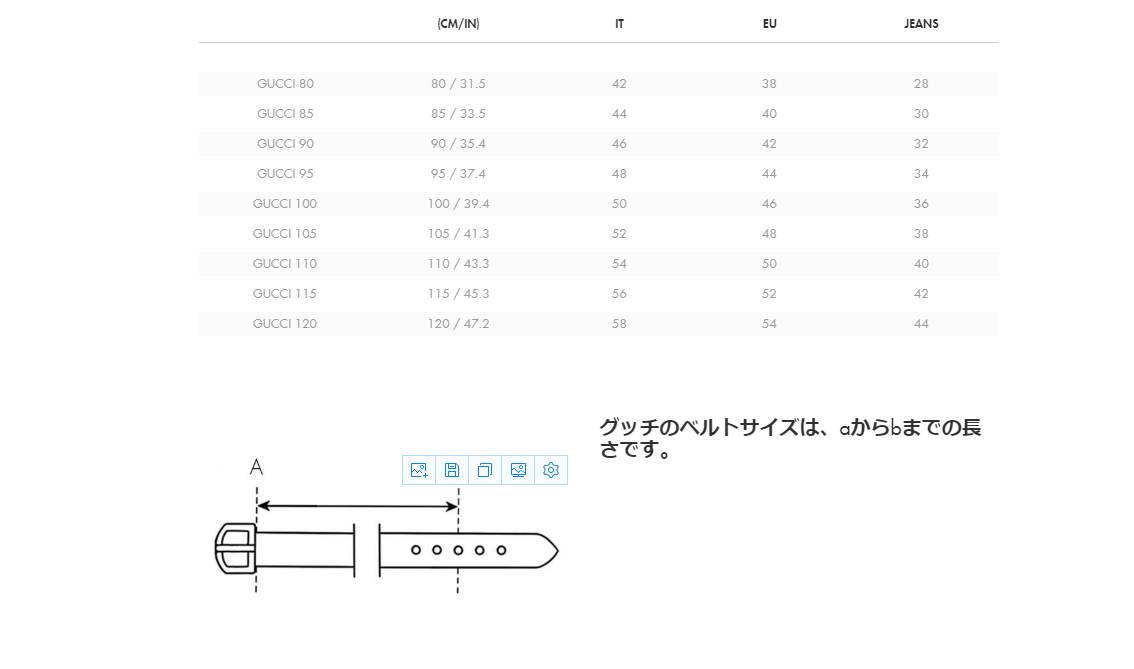Image resolution: width=1134 pixels, height=669 pixels.
Task: Click the 105 / 41.3 measurement cell
Action: pyautogui.click(x=458, y=234)
